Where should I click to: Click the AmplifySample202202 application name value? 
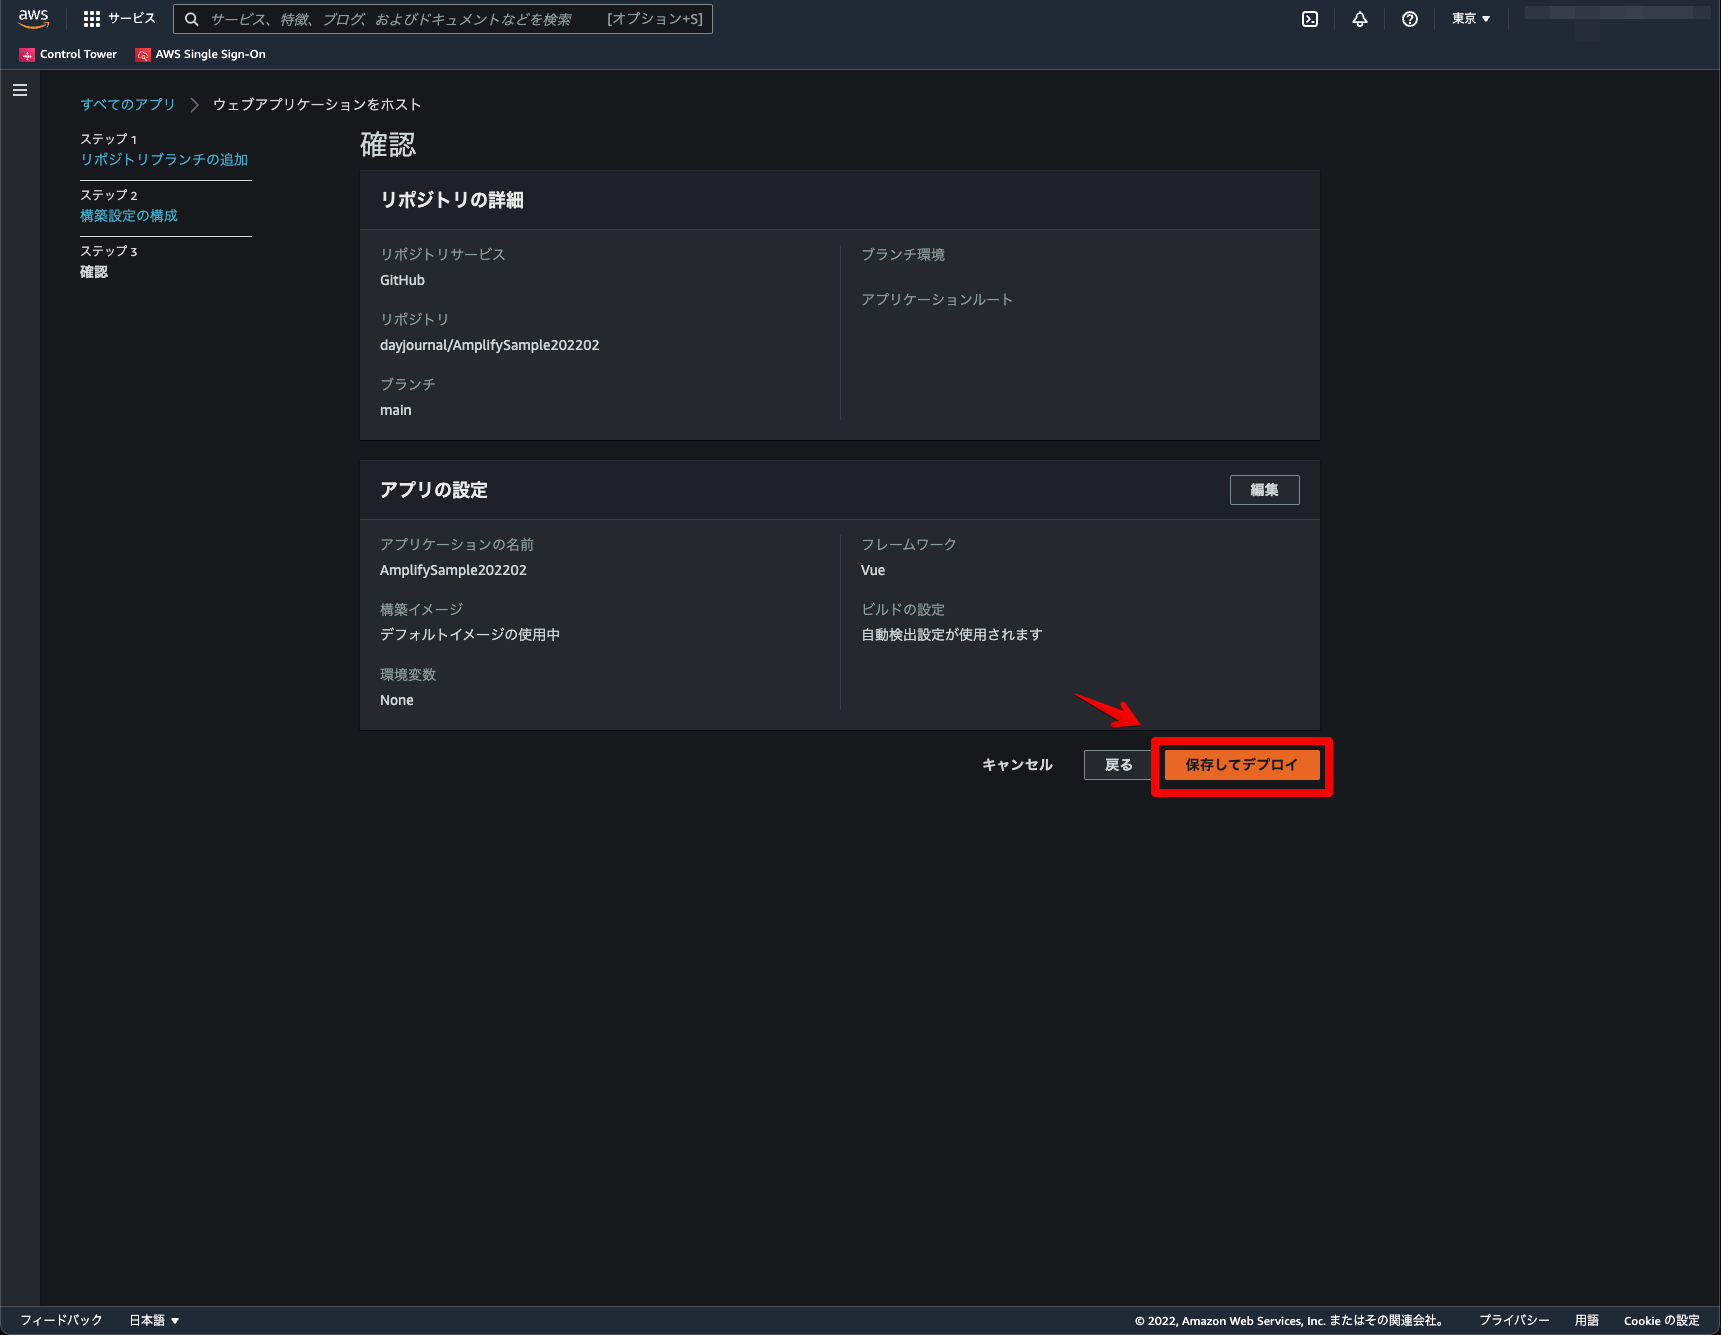(453, 570)
